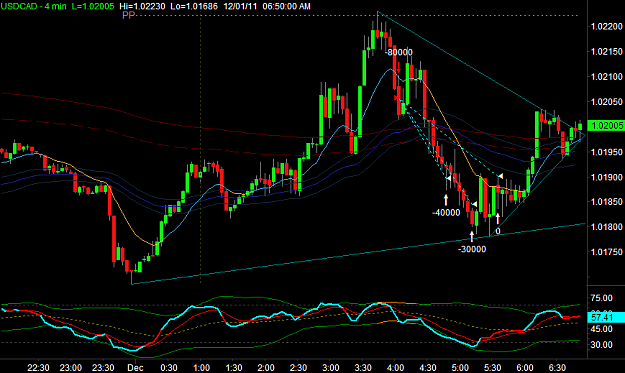Click the L=1.02005 last price label
625x373 pixels.
[x=92, y=6]
